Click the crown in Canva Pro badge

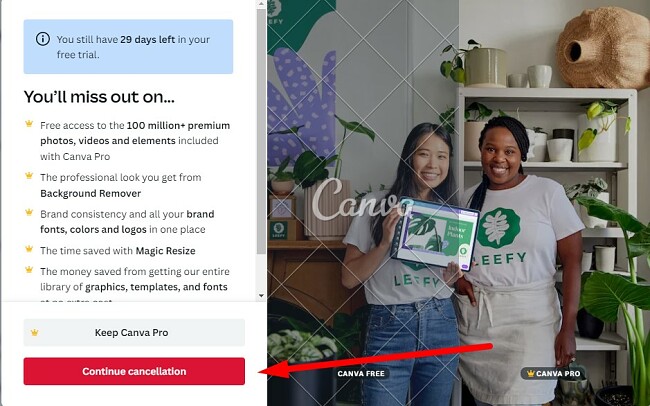[x=530, y=374]
